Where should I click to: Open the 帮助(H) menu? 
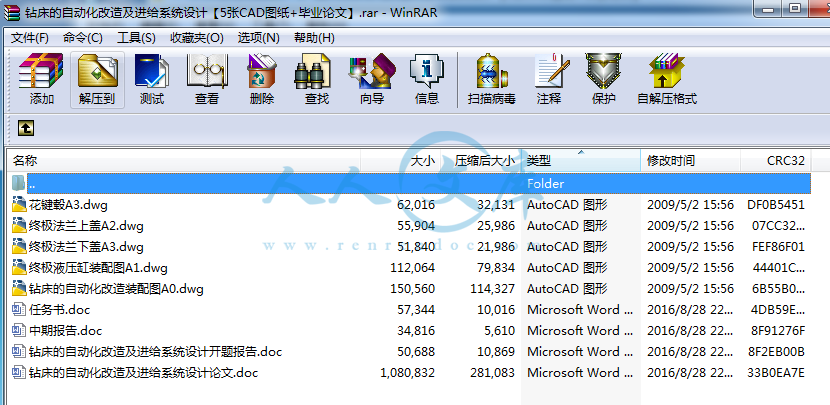[314, 38]
